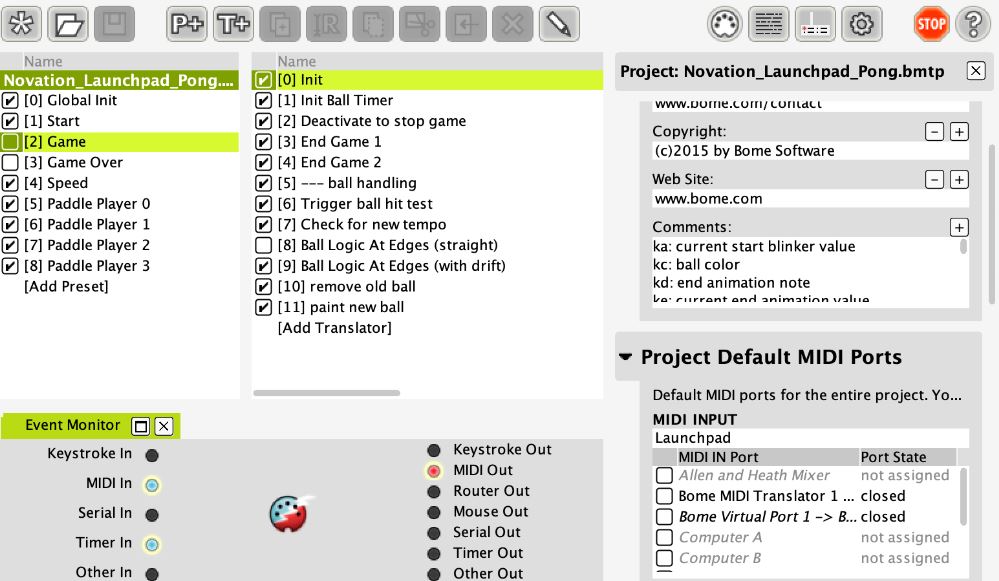Click the new project asterisk icon
Screen dimensions: 999x581
pyautogui.click(x=22, y=24)
